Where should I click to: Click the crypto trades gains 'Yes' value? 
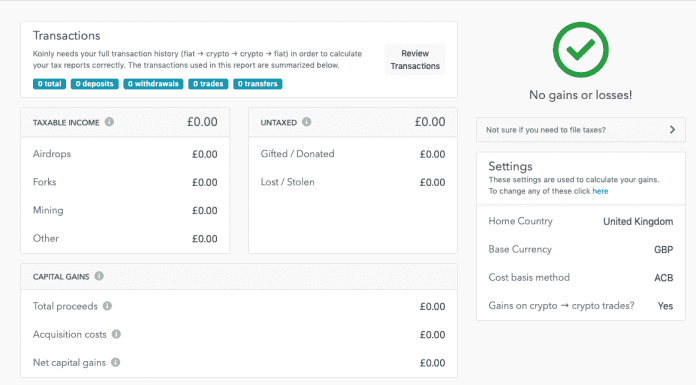(x=665, y=306)
